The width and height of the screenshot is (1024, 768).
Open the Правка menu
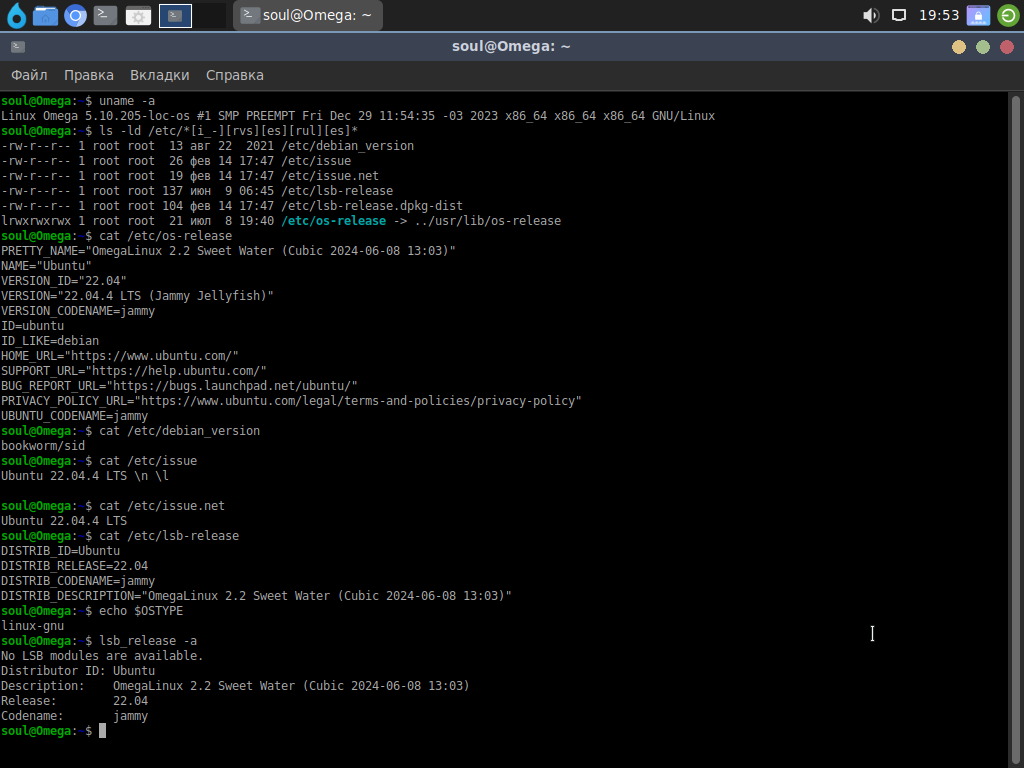(x=89, y=75)
